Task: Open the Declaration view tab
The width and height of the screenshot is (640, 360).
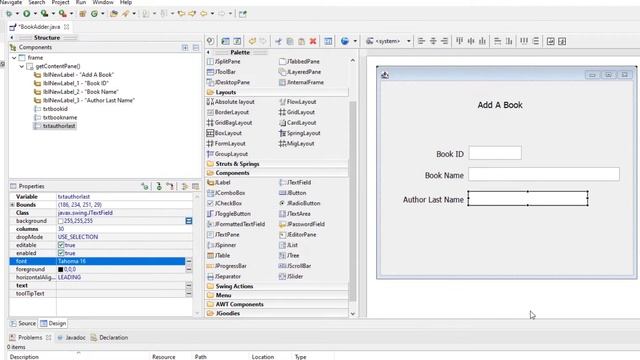Action: point(109,338)
